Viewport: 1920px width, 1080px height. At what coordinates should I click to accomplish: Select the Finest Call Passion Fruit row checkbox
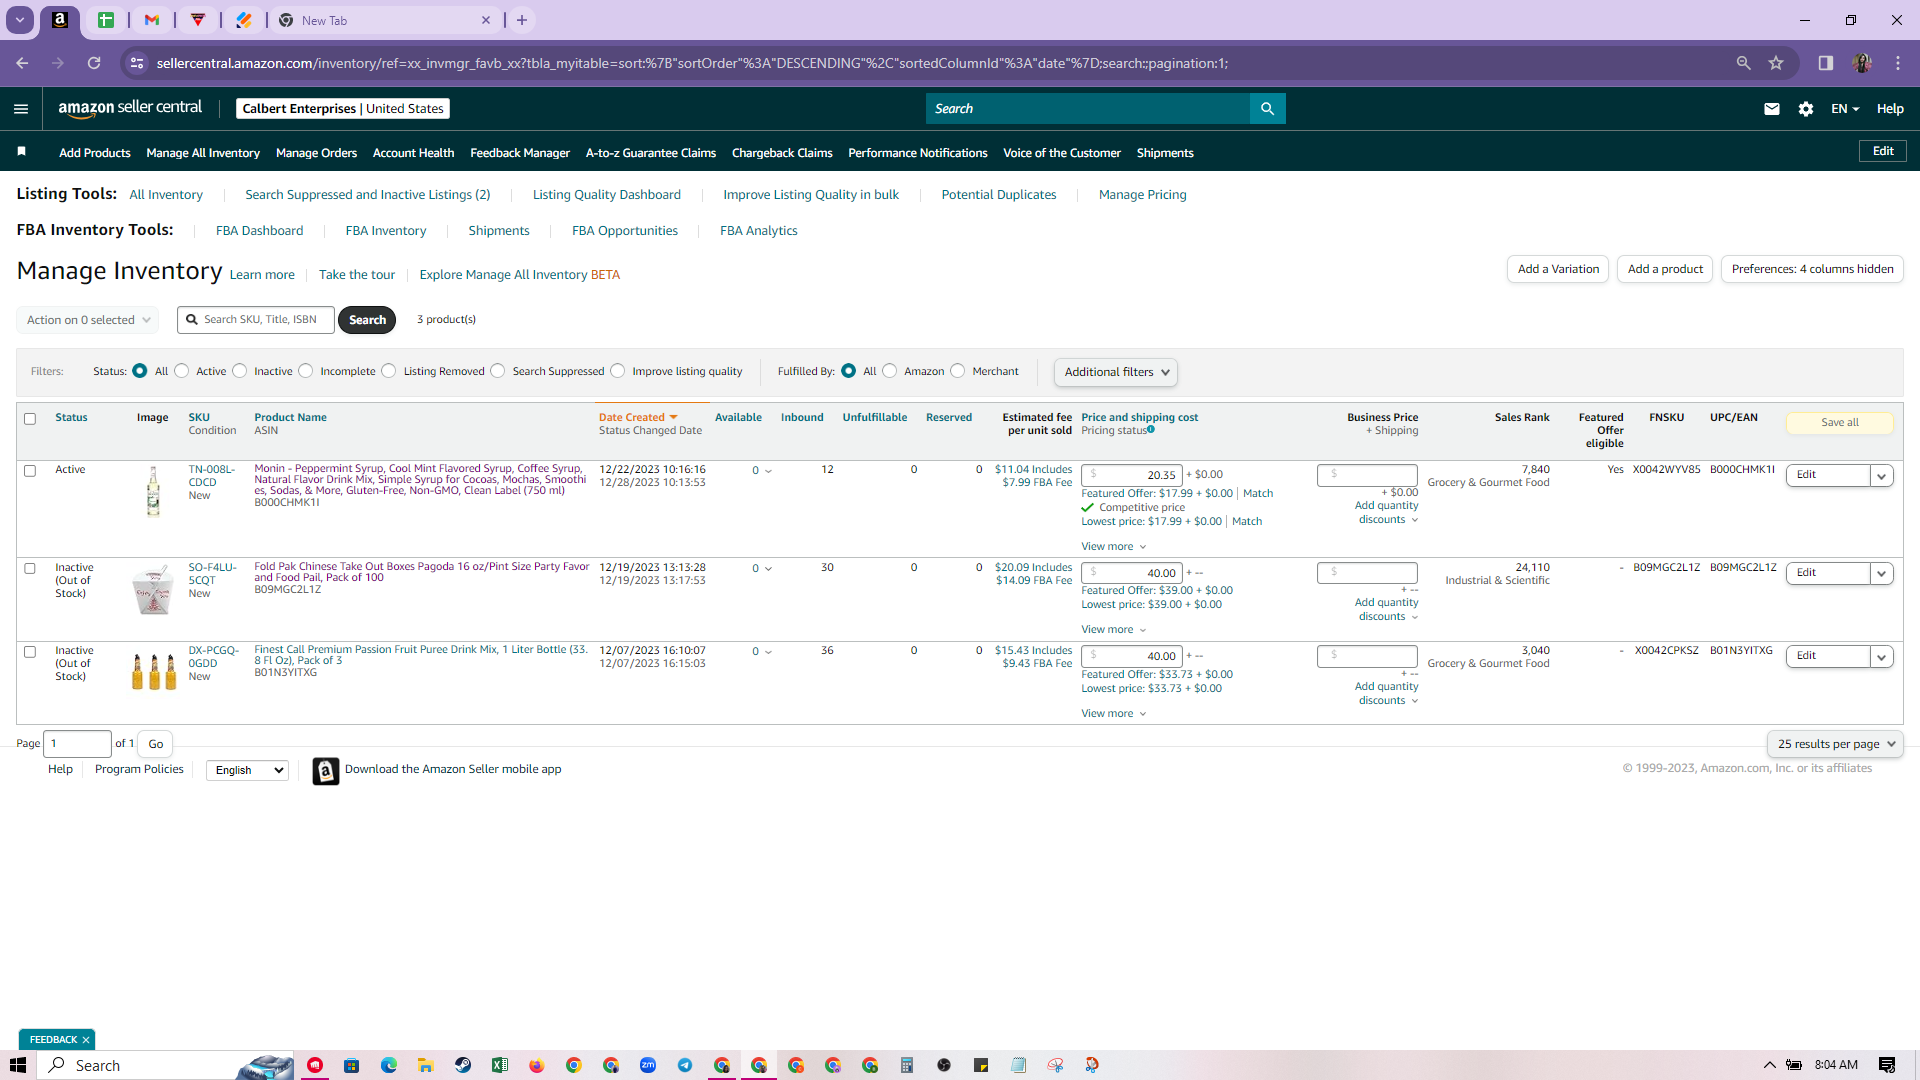[30, 652]
